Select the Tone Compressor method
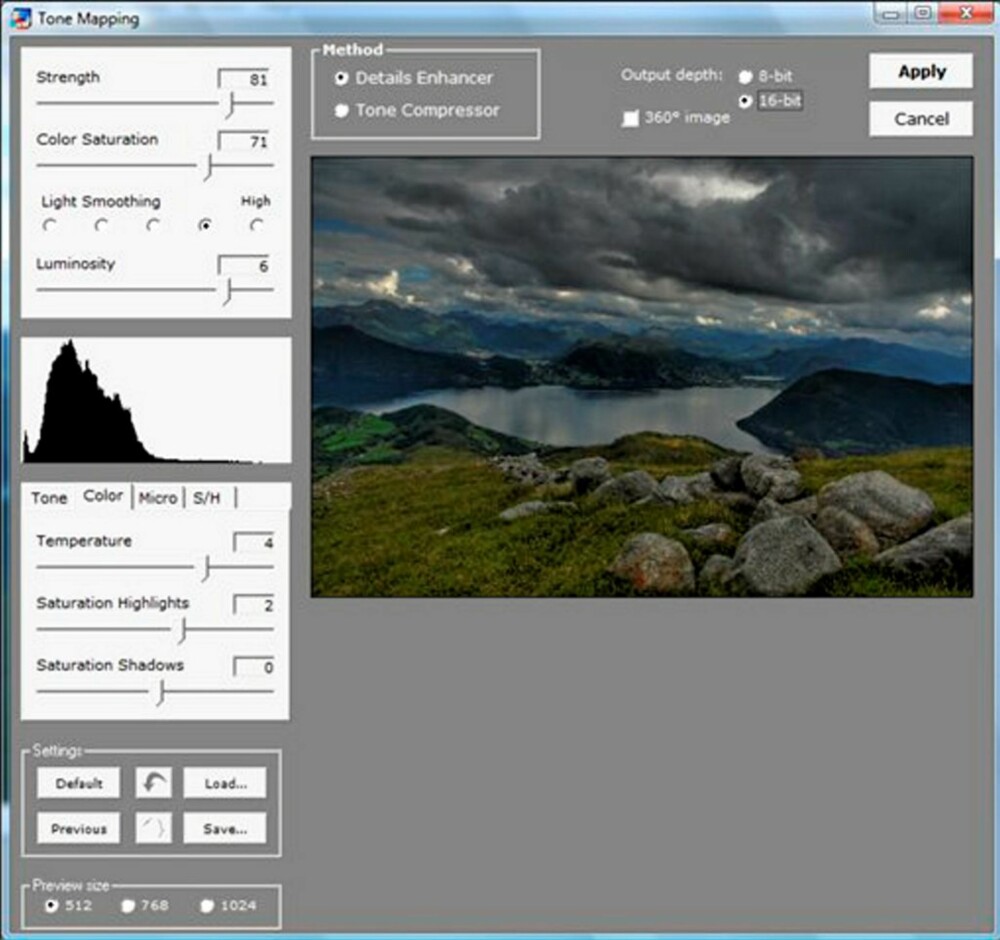Viewport: 1000px width, 940px height. [x=341, y=110]
